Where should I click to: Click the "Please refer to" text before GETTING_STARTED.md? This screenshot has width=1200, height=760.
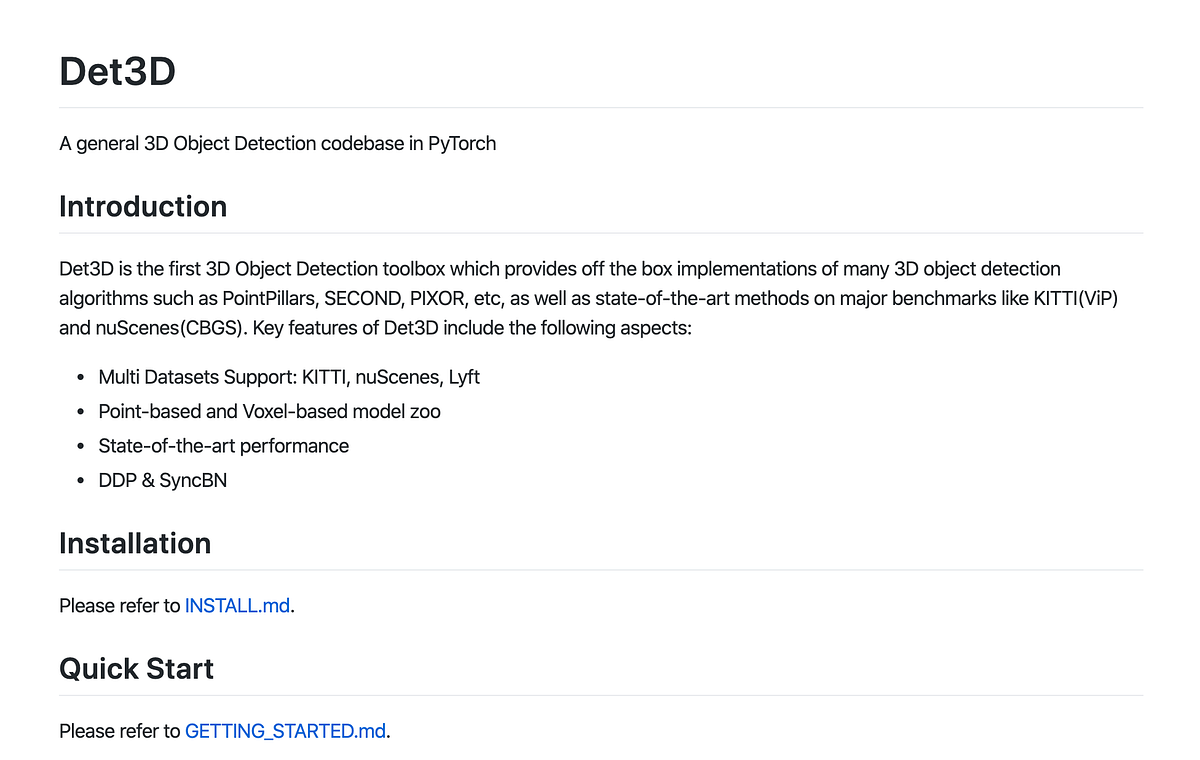tap(119, 731)
